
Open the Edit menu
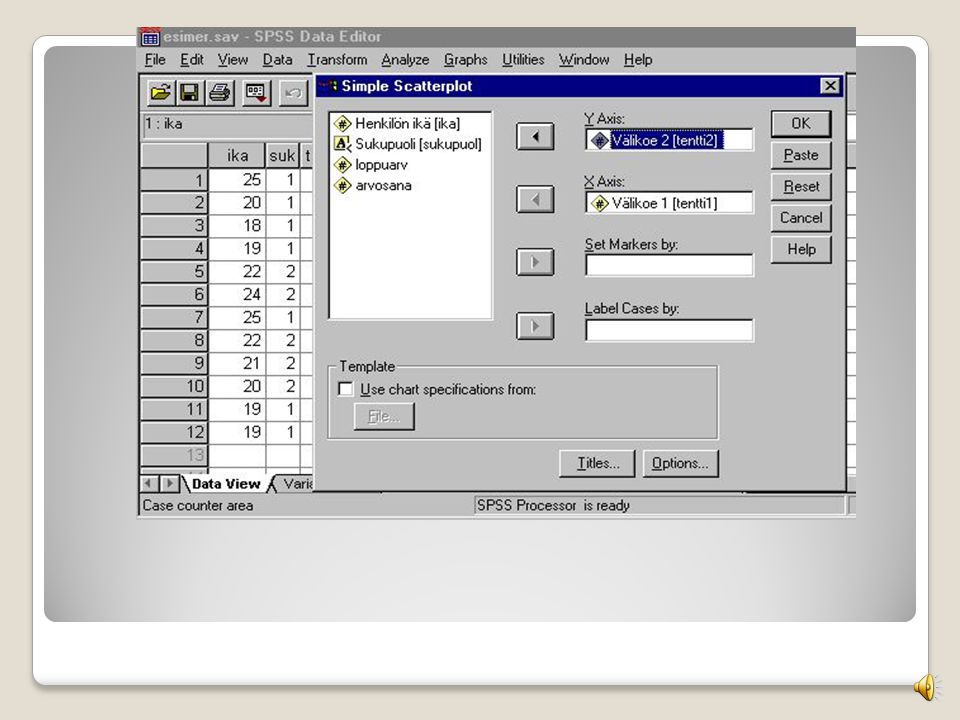pos(192,59)
